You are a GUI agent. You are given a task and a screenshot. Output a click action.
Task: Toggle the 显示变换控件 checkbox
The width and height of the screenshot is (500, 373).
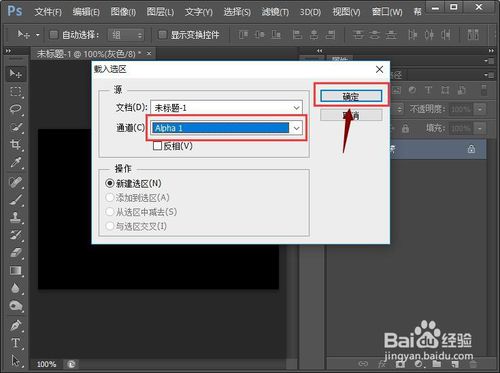tap(162, 35)
